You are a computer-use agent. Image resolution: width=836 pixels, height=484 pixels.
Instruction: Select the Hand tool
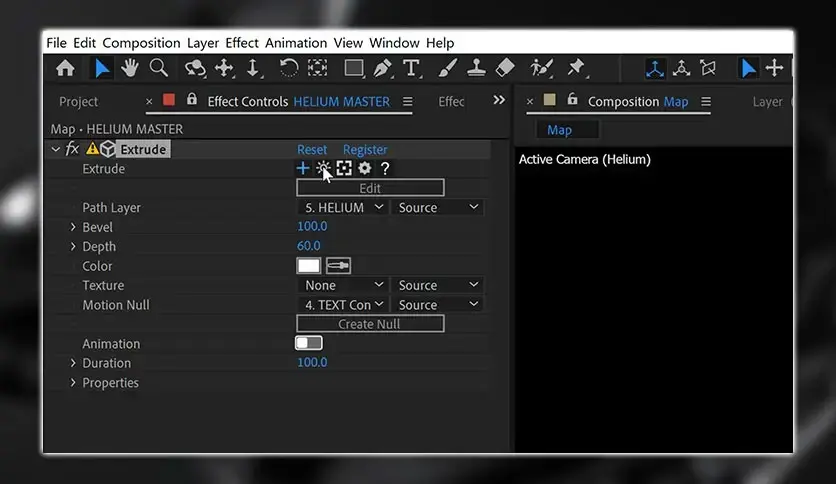[130, 68]
